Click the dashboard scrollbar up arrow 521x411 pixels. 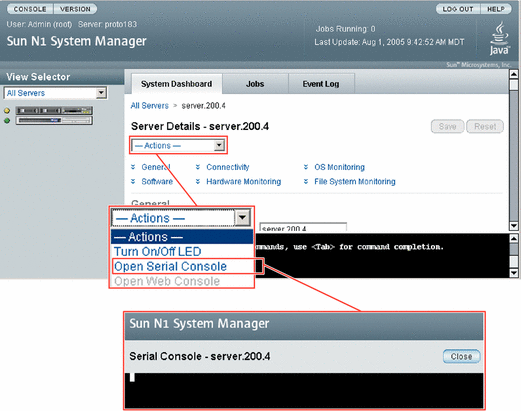click(514, 74)
